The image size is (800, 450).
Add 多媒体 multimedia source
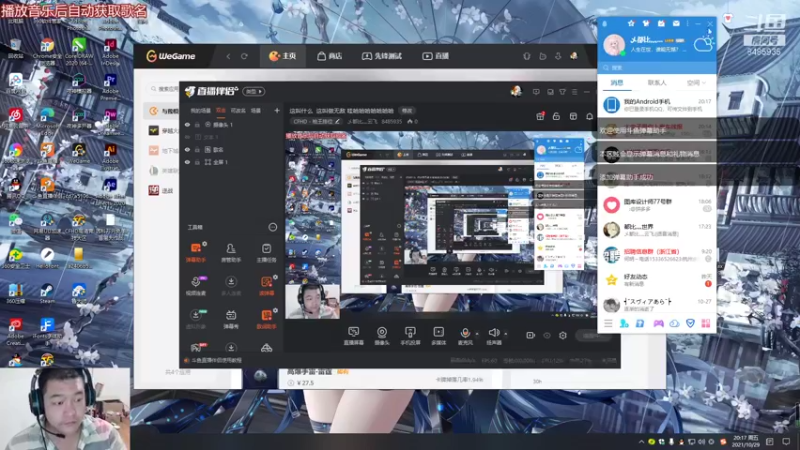coord(438,336)
